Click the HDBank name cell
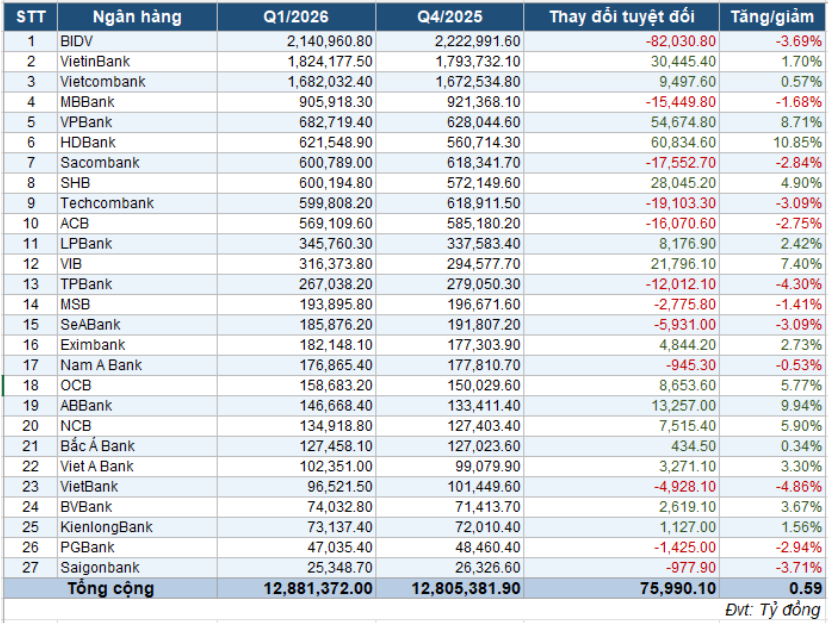This screenshot has width=832, height=627. point(137,142)
